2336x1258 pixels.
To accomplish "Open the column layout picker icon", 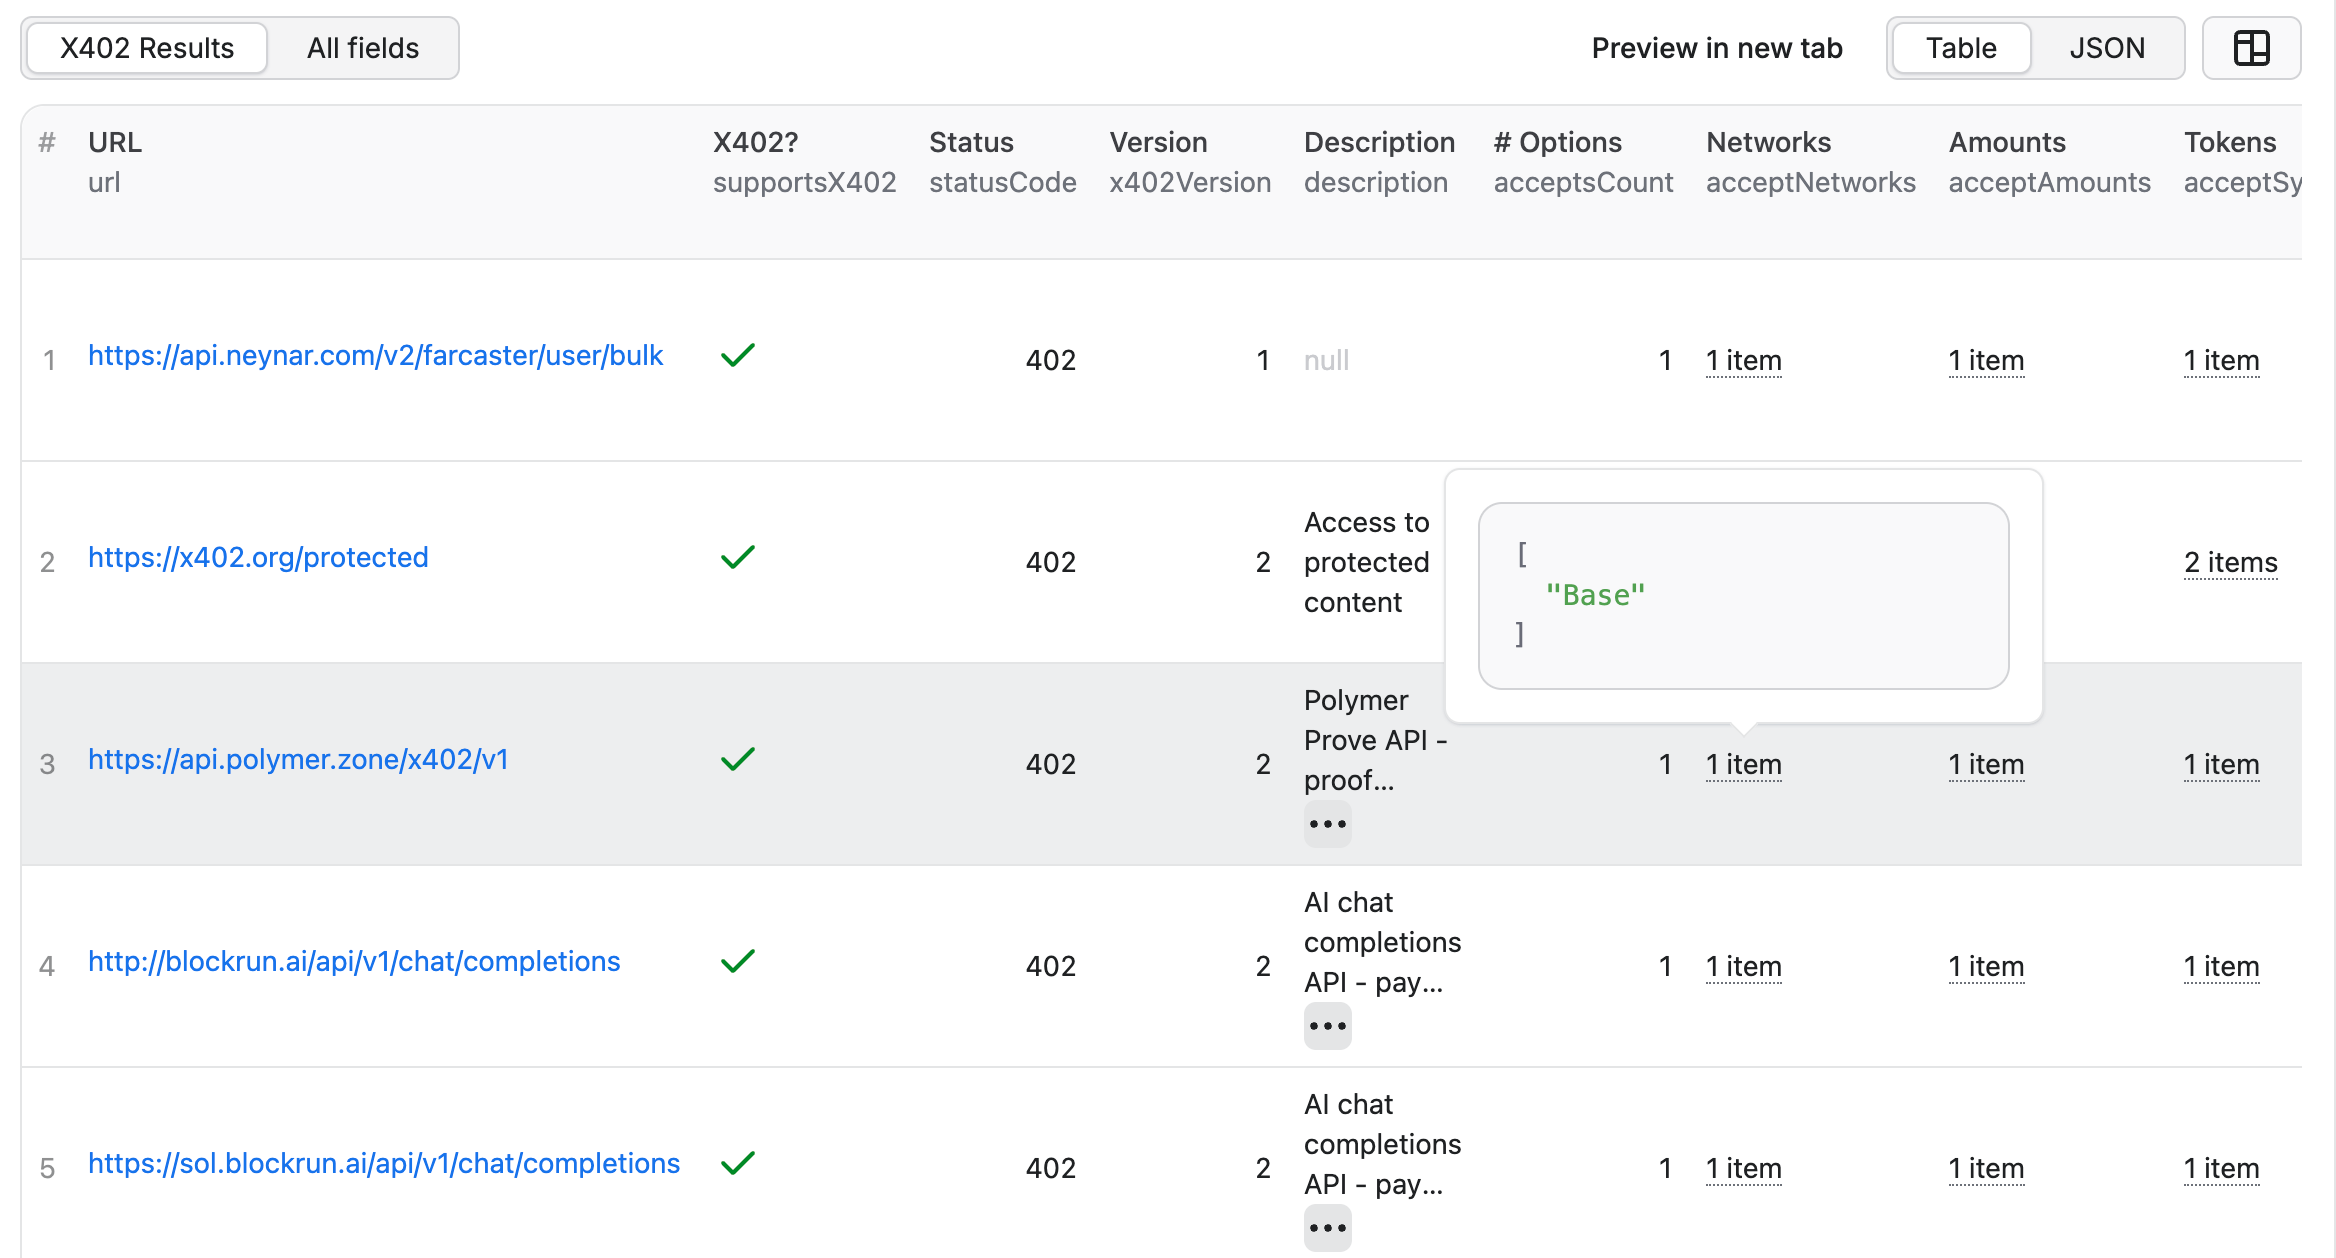I will 2252,47.
